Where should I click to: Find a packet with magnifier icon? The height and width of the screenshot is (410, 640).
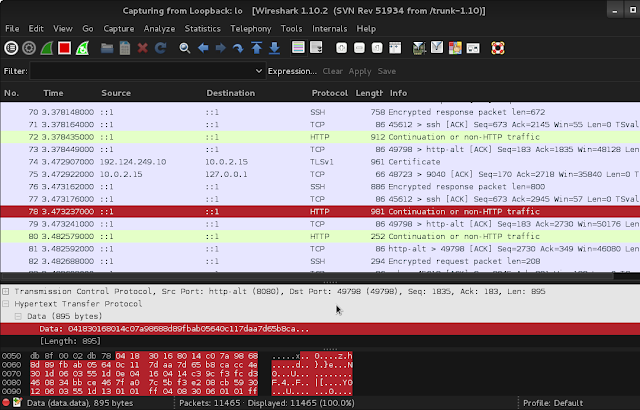(185, 48)
